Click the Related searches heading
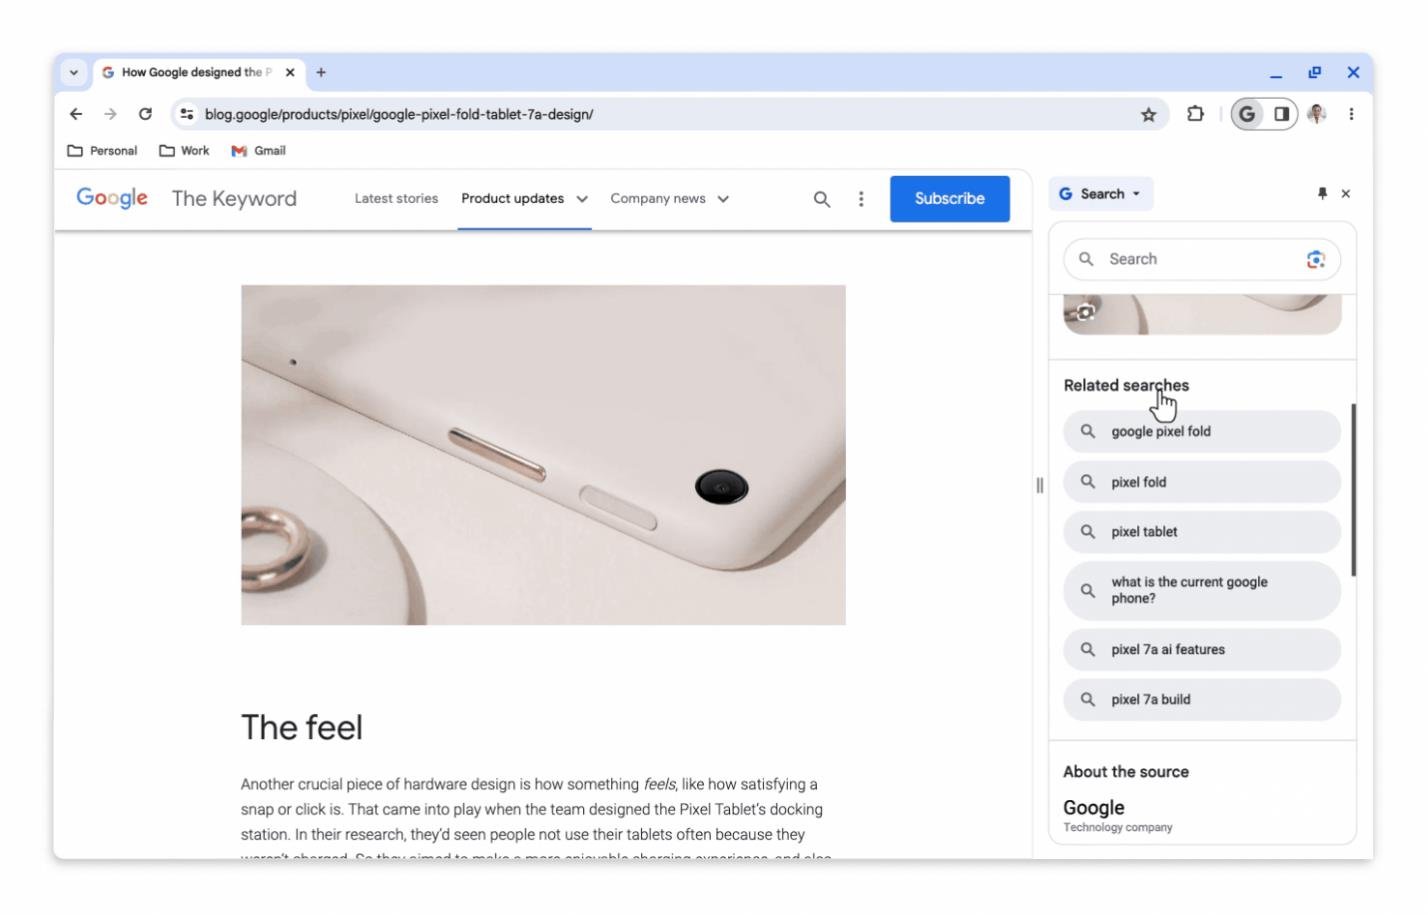Screen dimensions: 1428x915 [1126, 385]
